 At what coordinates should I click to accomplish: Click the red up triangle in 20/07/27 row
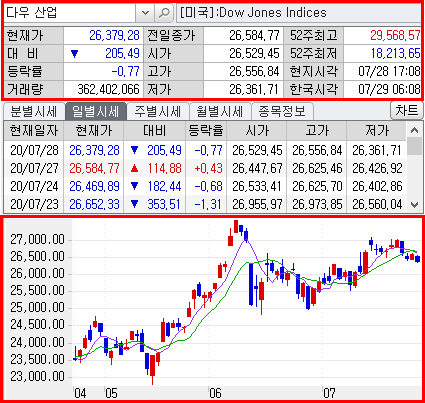pyautogui.click(x=134, y=168)
